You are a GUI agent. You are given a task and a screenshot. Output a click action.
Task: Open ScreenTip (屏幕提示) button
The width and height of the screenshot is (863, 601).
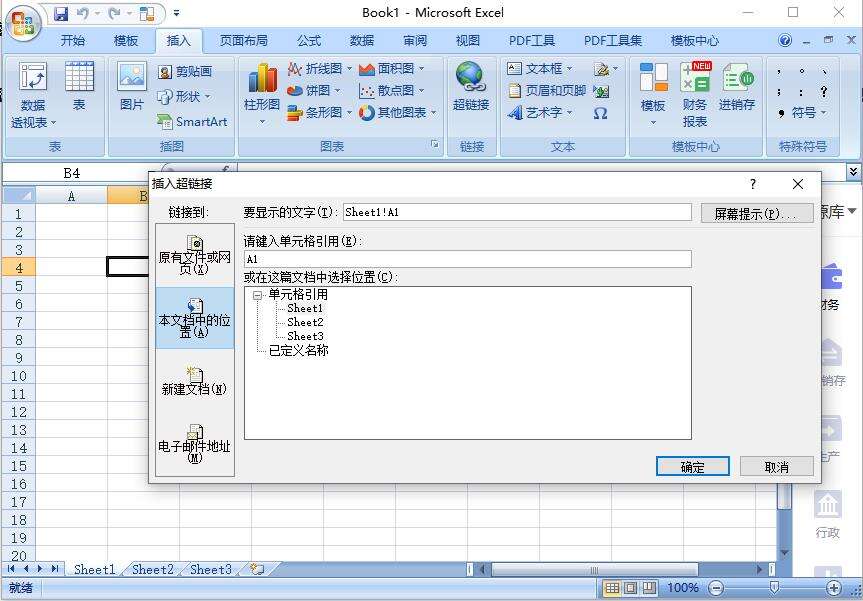click(757, 213)
